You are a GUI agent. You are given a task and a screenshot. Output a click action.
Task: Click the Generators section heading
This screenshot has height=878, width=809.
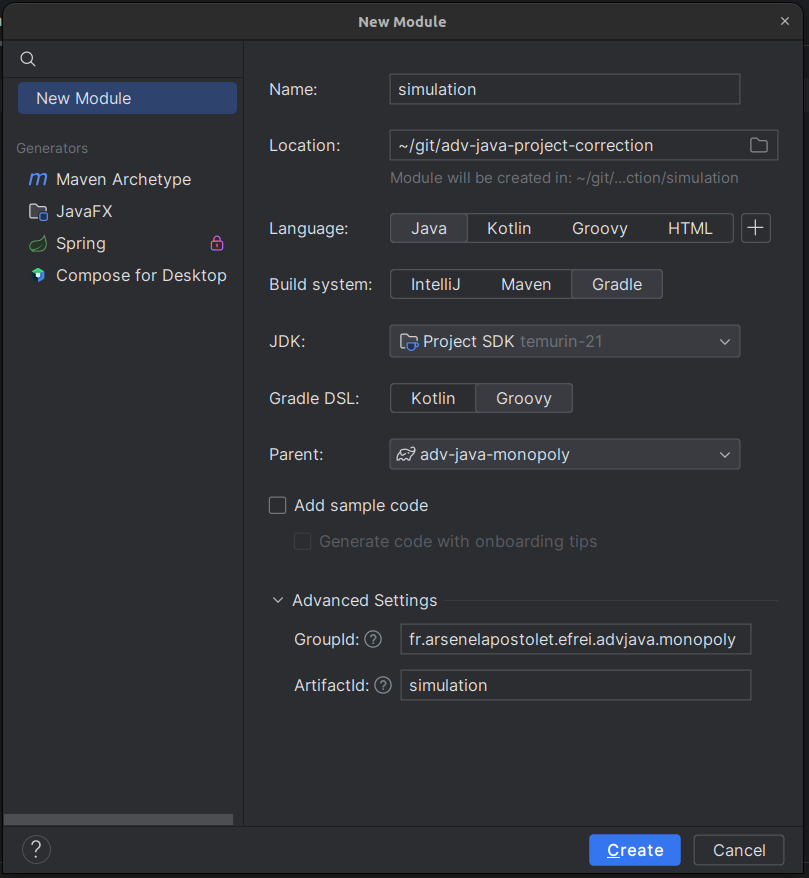pyautogui.click(x=52, y=148)
